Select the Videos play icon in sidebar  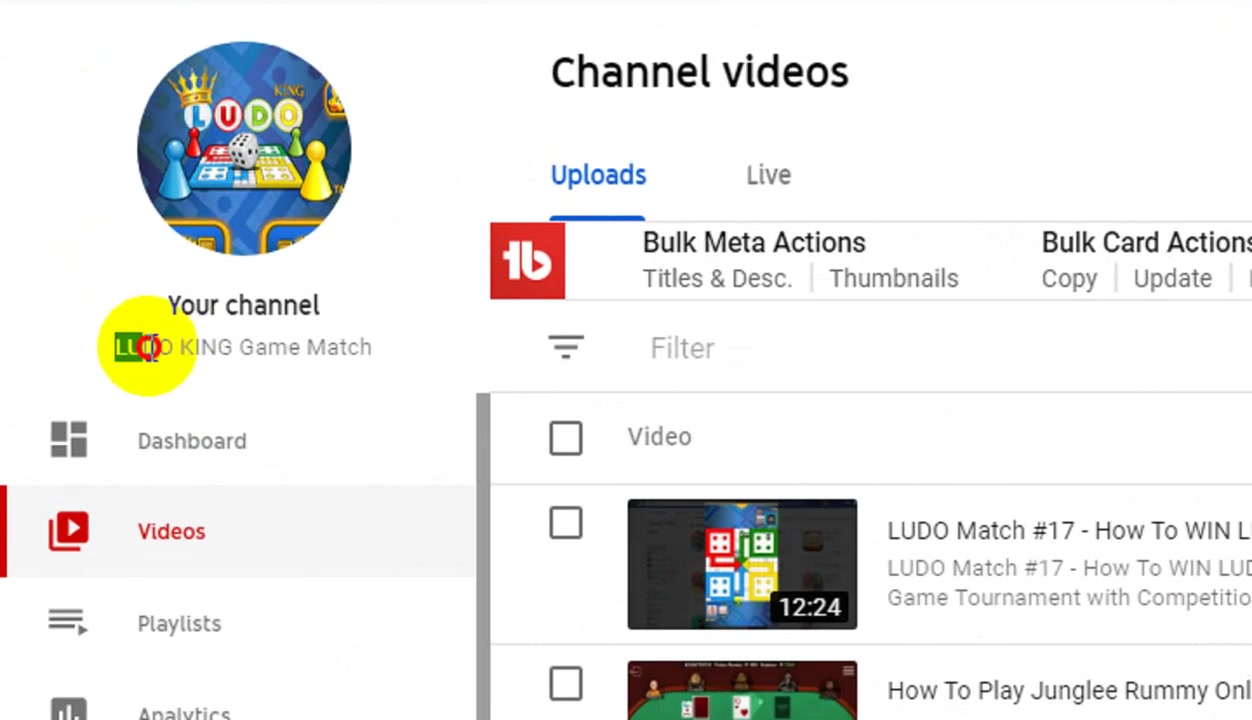(69, 531)
